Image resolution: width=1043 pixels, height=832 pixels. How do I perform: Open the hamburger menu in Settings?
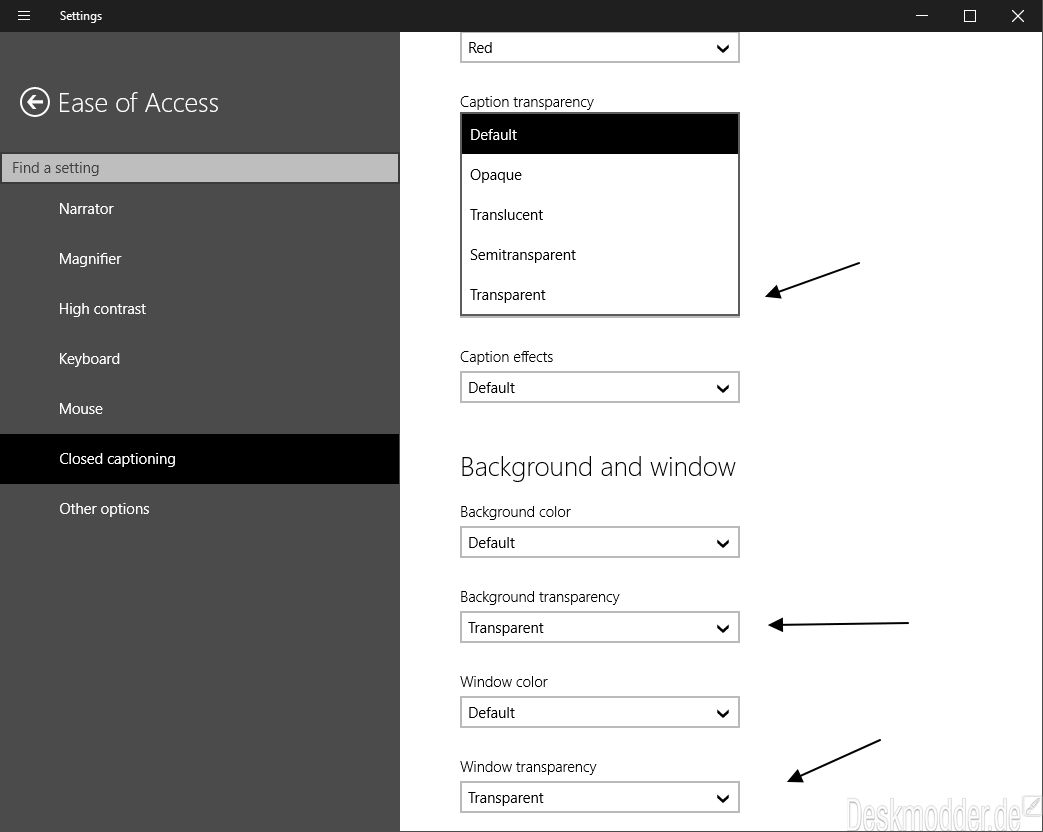coord(24,15)
